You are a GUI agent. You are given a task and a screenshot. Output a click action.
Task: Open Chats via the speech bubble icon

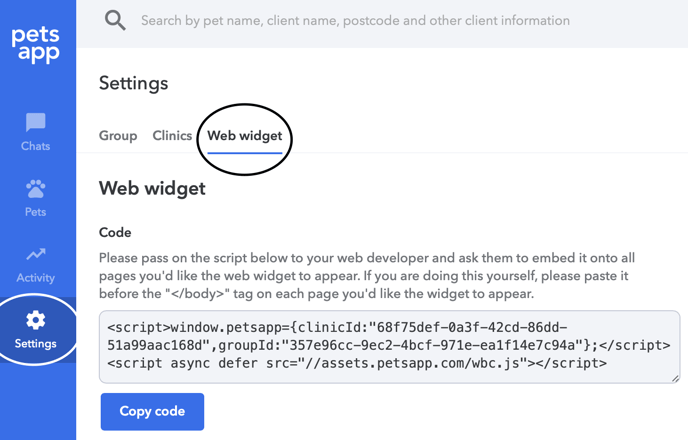click(x=36, y=122)
